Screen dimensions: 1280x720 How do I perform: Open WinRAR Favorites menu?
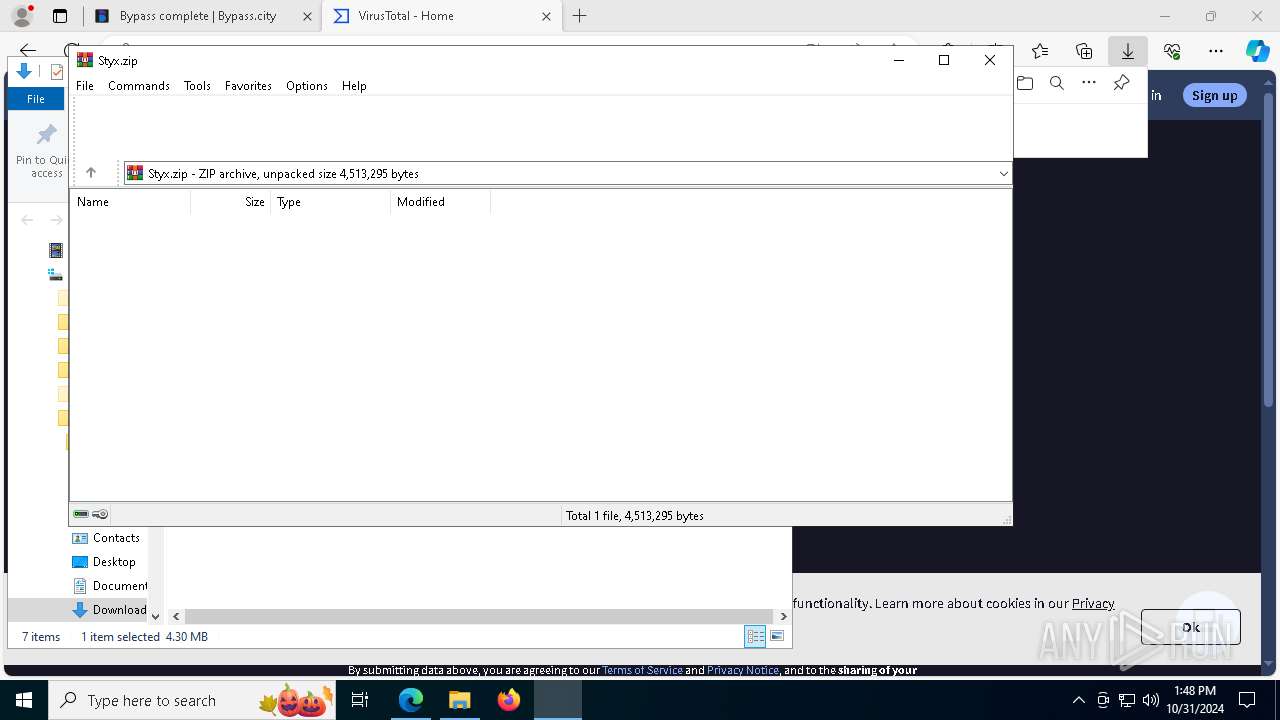(x=248, y=86)
